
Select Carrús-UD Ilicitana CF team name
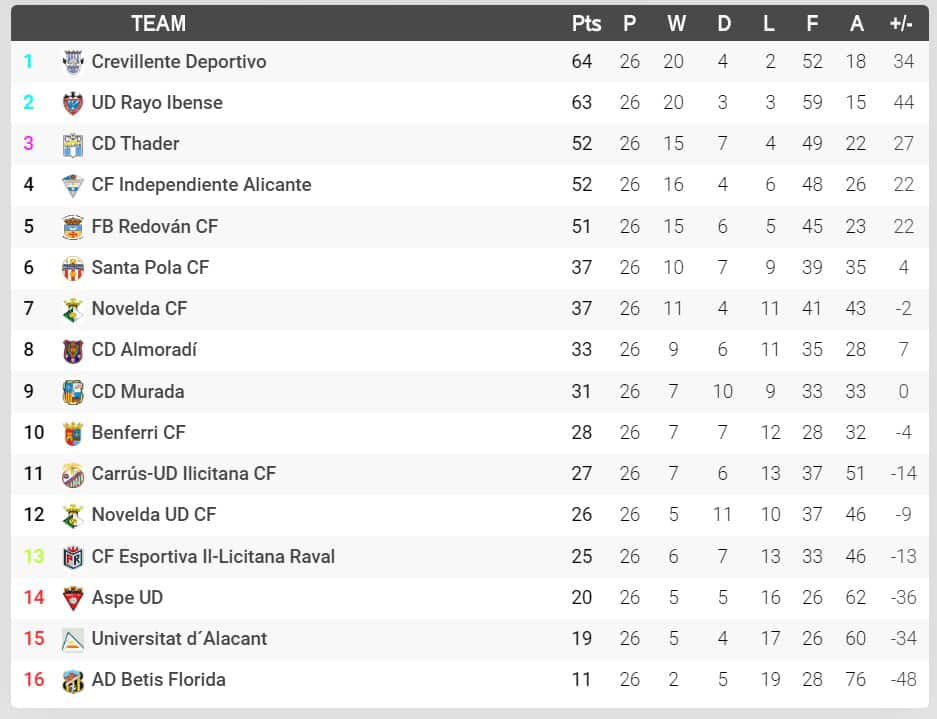(183, 474)
